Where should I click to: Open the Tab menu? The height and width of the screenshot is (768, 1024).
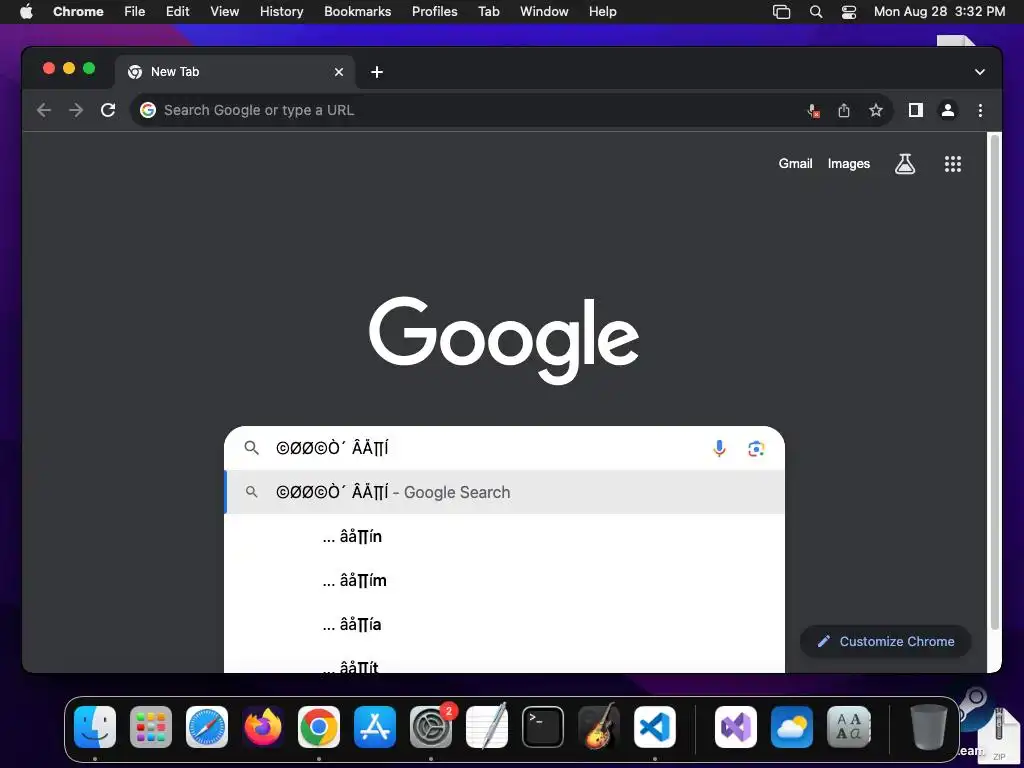click(488, 12)
